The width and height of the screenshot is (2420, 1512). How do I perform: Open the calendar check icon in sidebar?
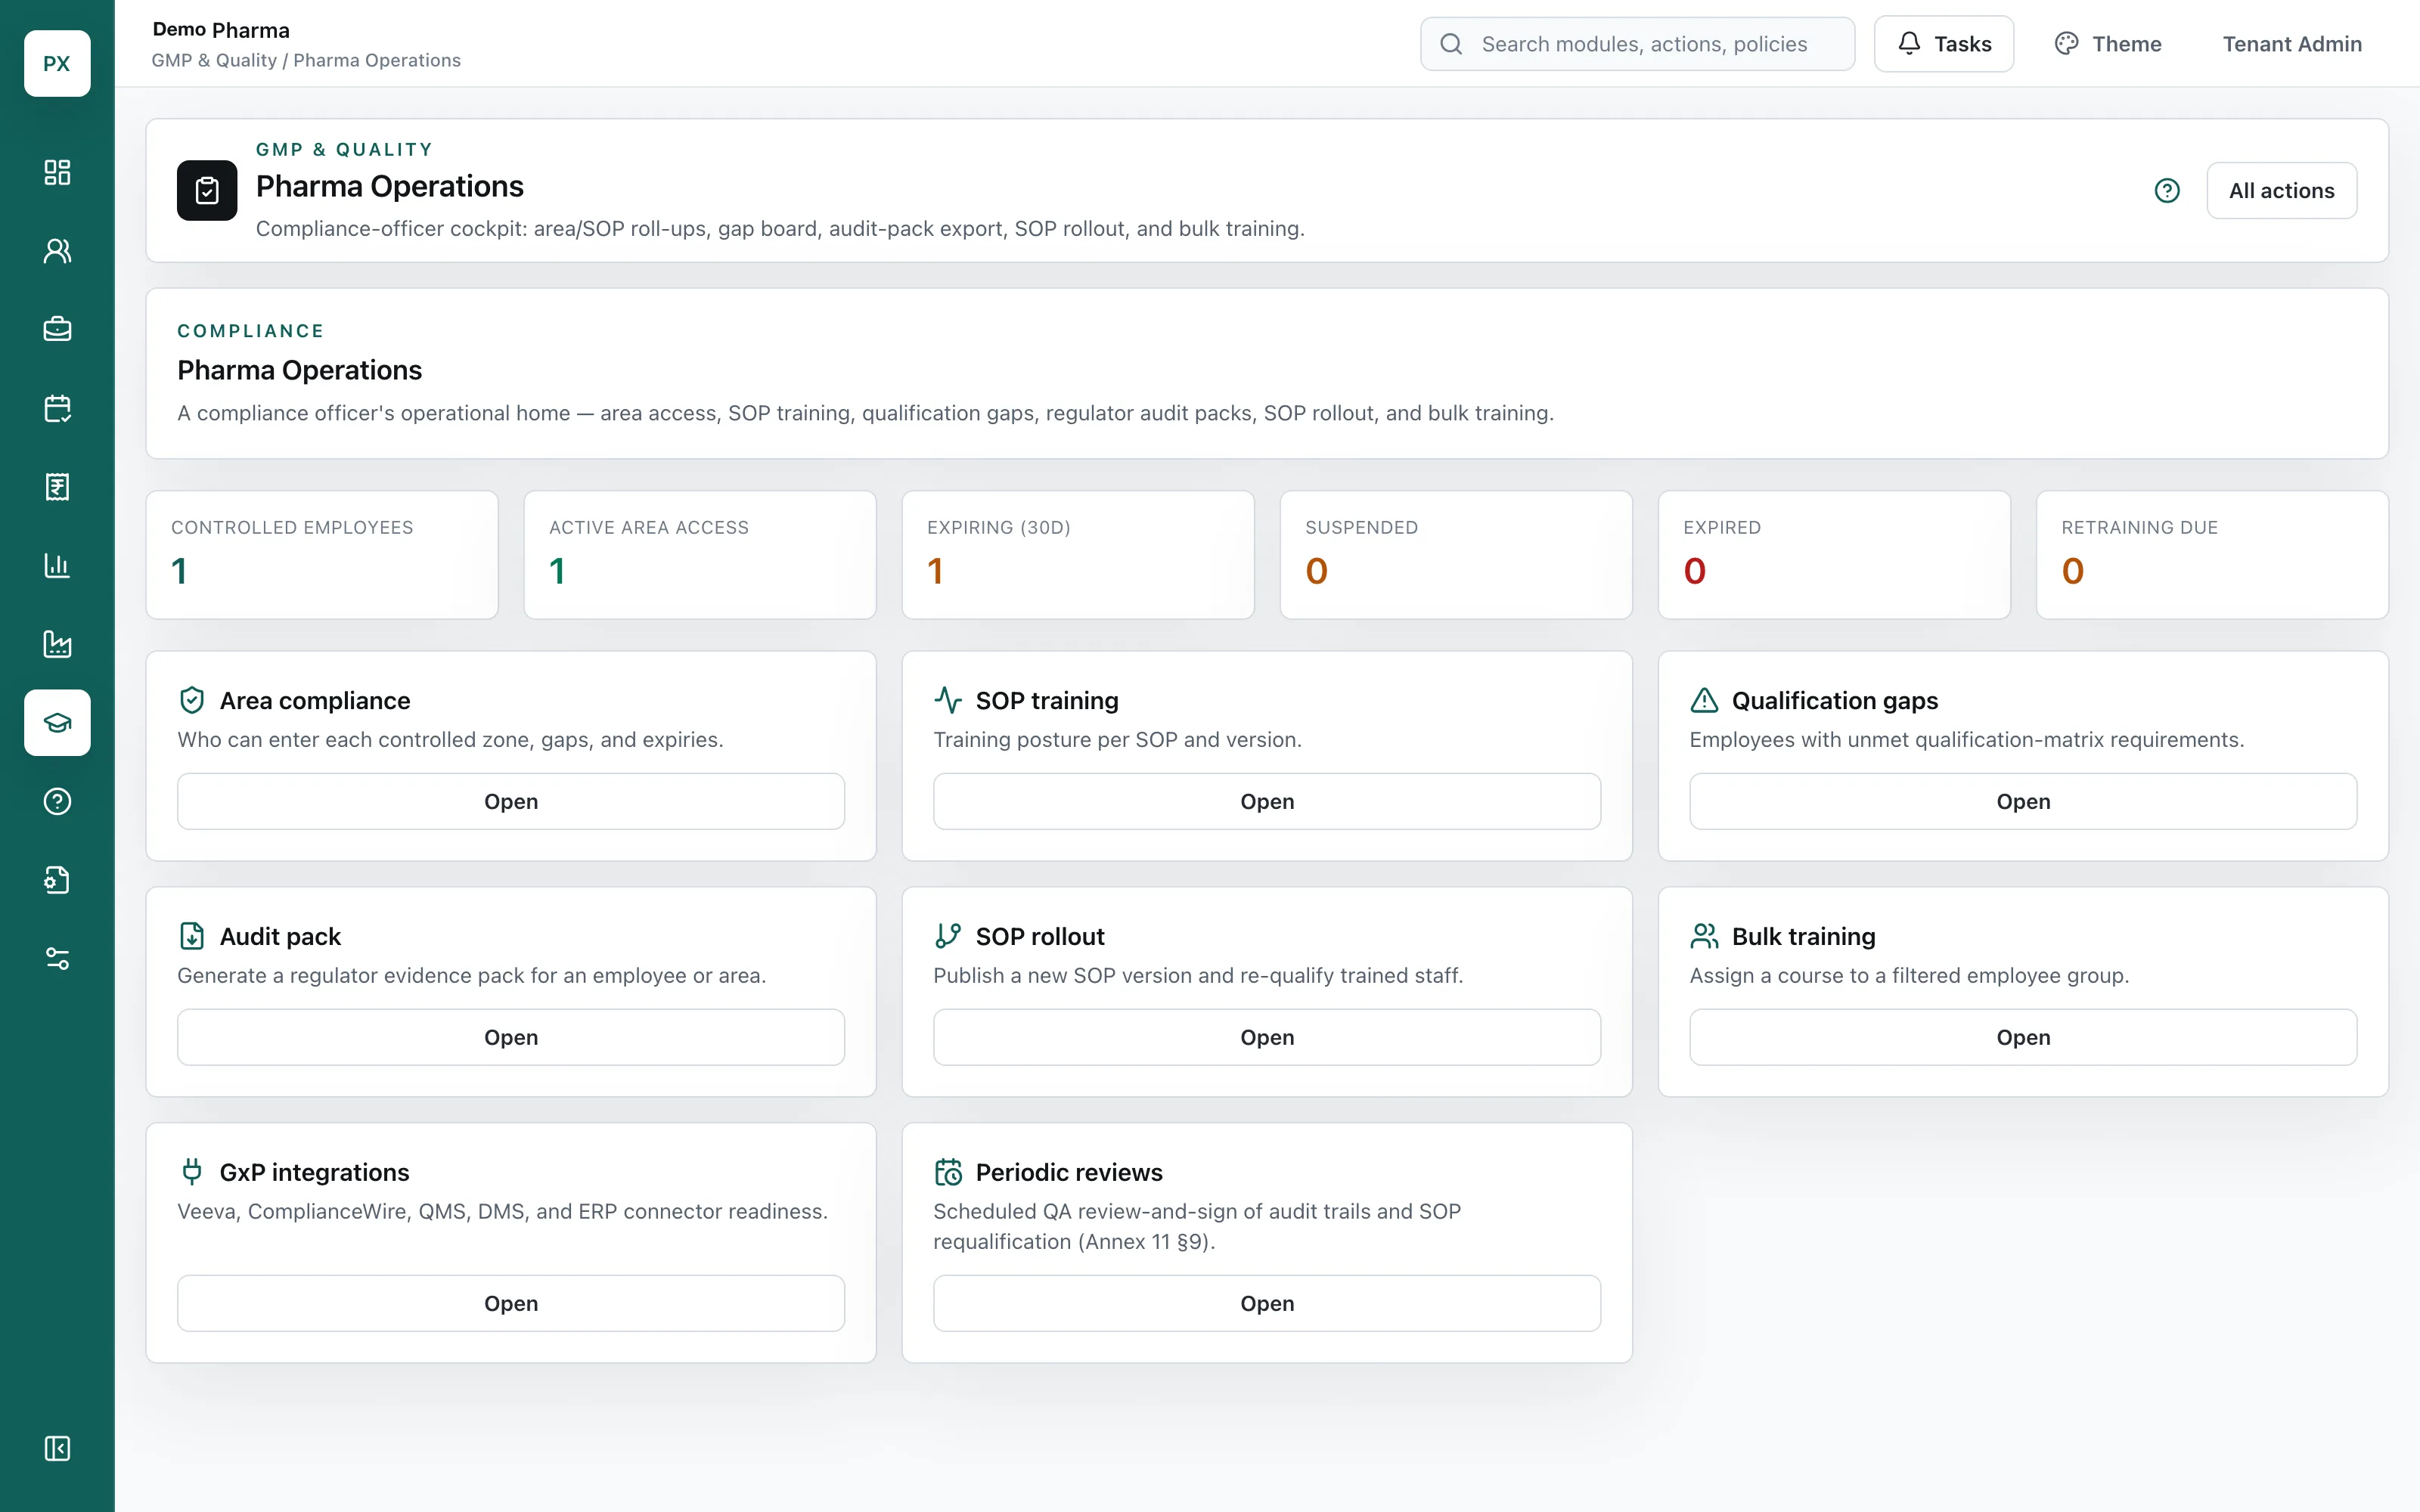57,408
